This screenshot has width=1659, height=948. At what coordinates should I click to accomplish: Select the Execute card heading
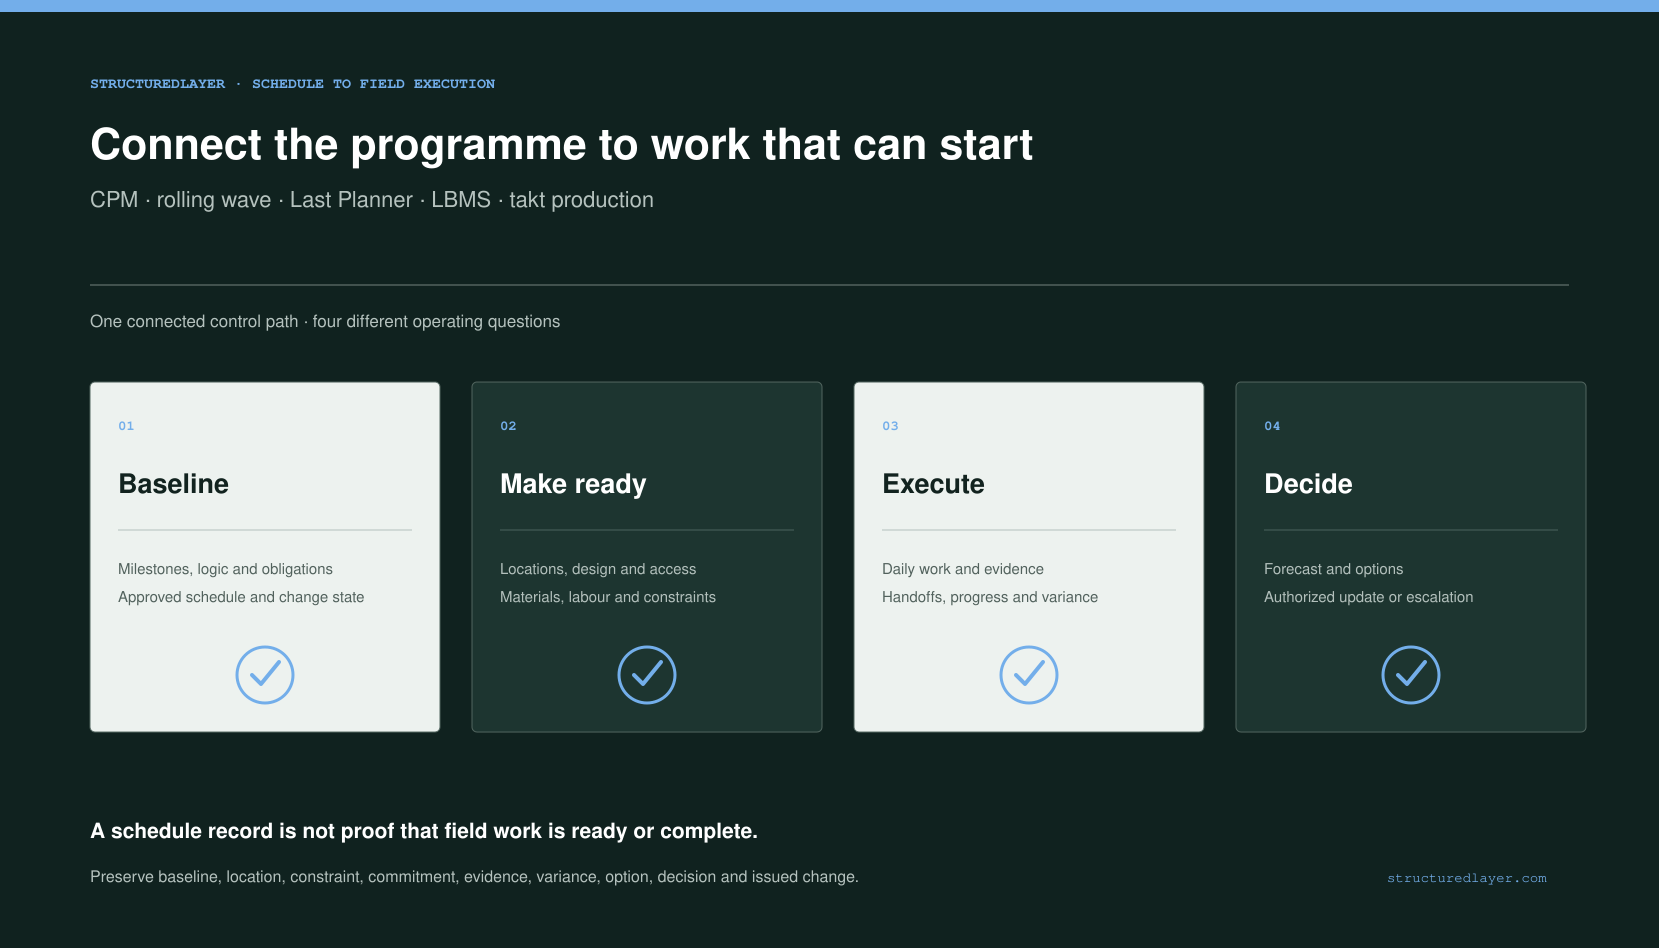(933, 484)
